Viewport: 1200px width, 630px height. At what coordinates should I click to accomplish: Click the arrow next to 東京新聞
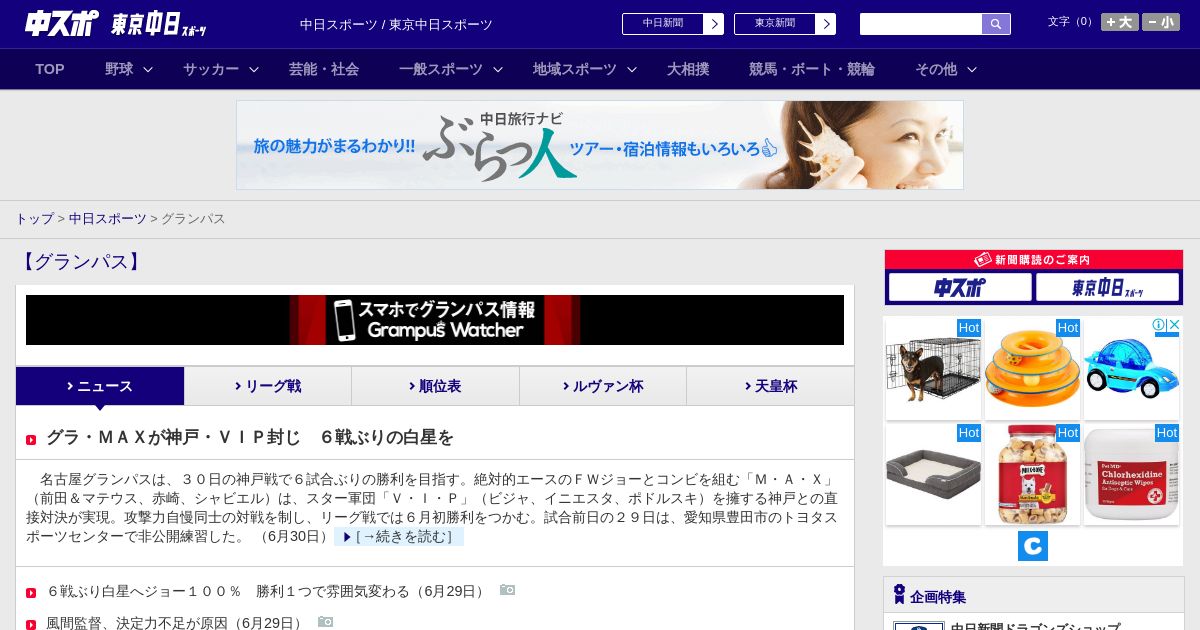[x=826, y=24]
